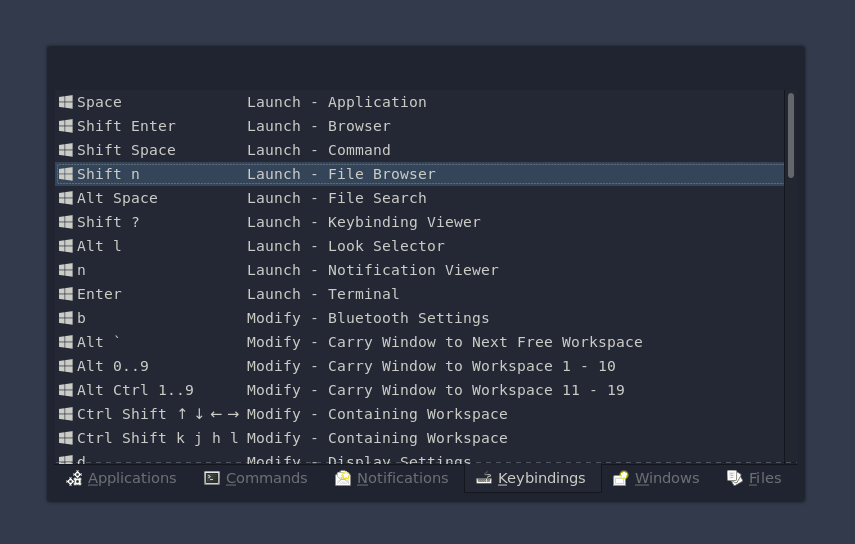Click the Notifications tab icon
The width and height of the screenshot is (855, 544).
pos(343,478)
